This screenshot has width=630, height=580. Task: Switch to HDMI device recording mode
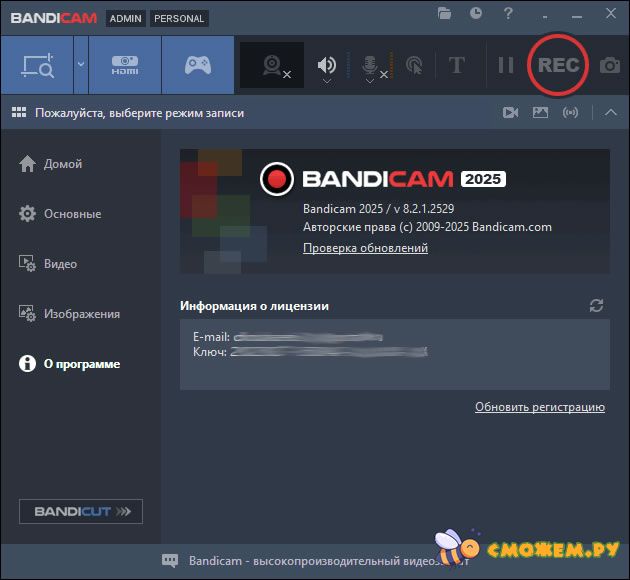point(125,65)
